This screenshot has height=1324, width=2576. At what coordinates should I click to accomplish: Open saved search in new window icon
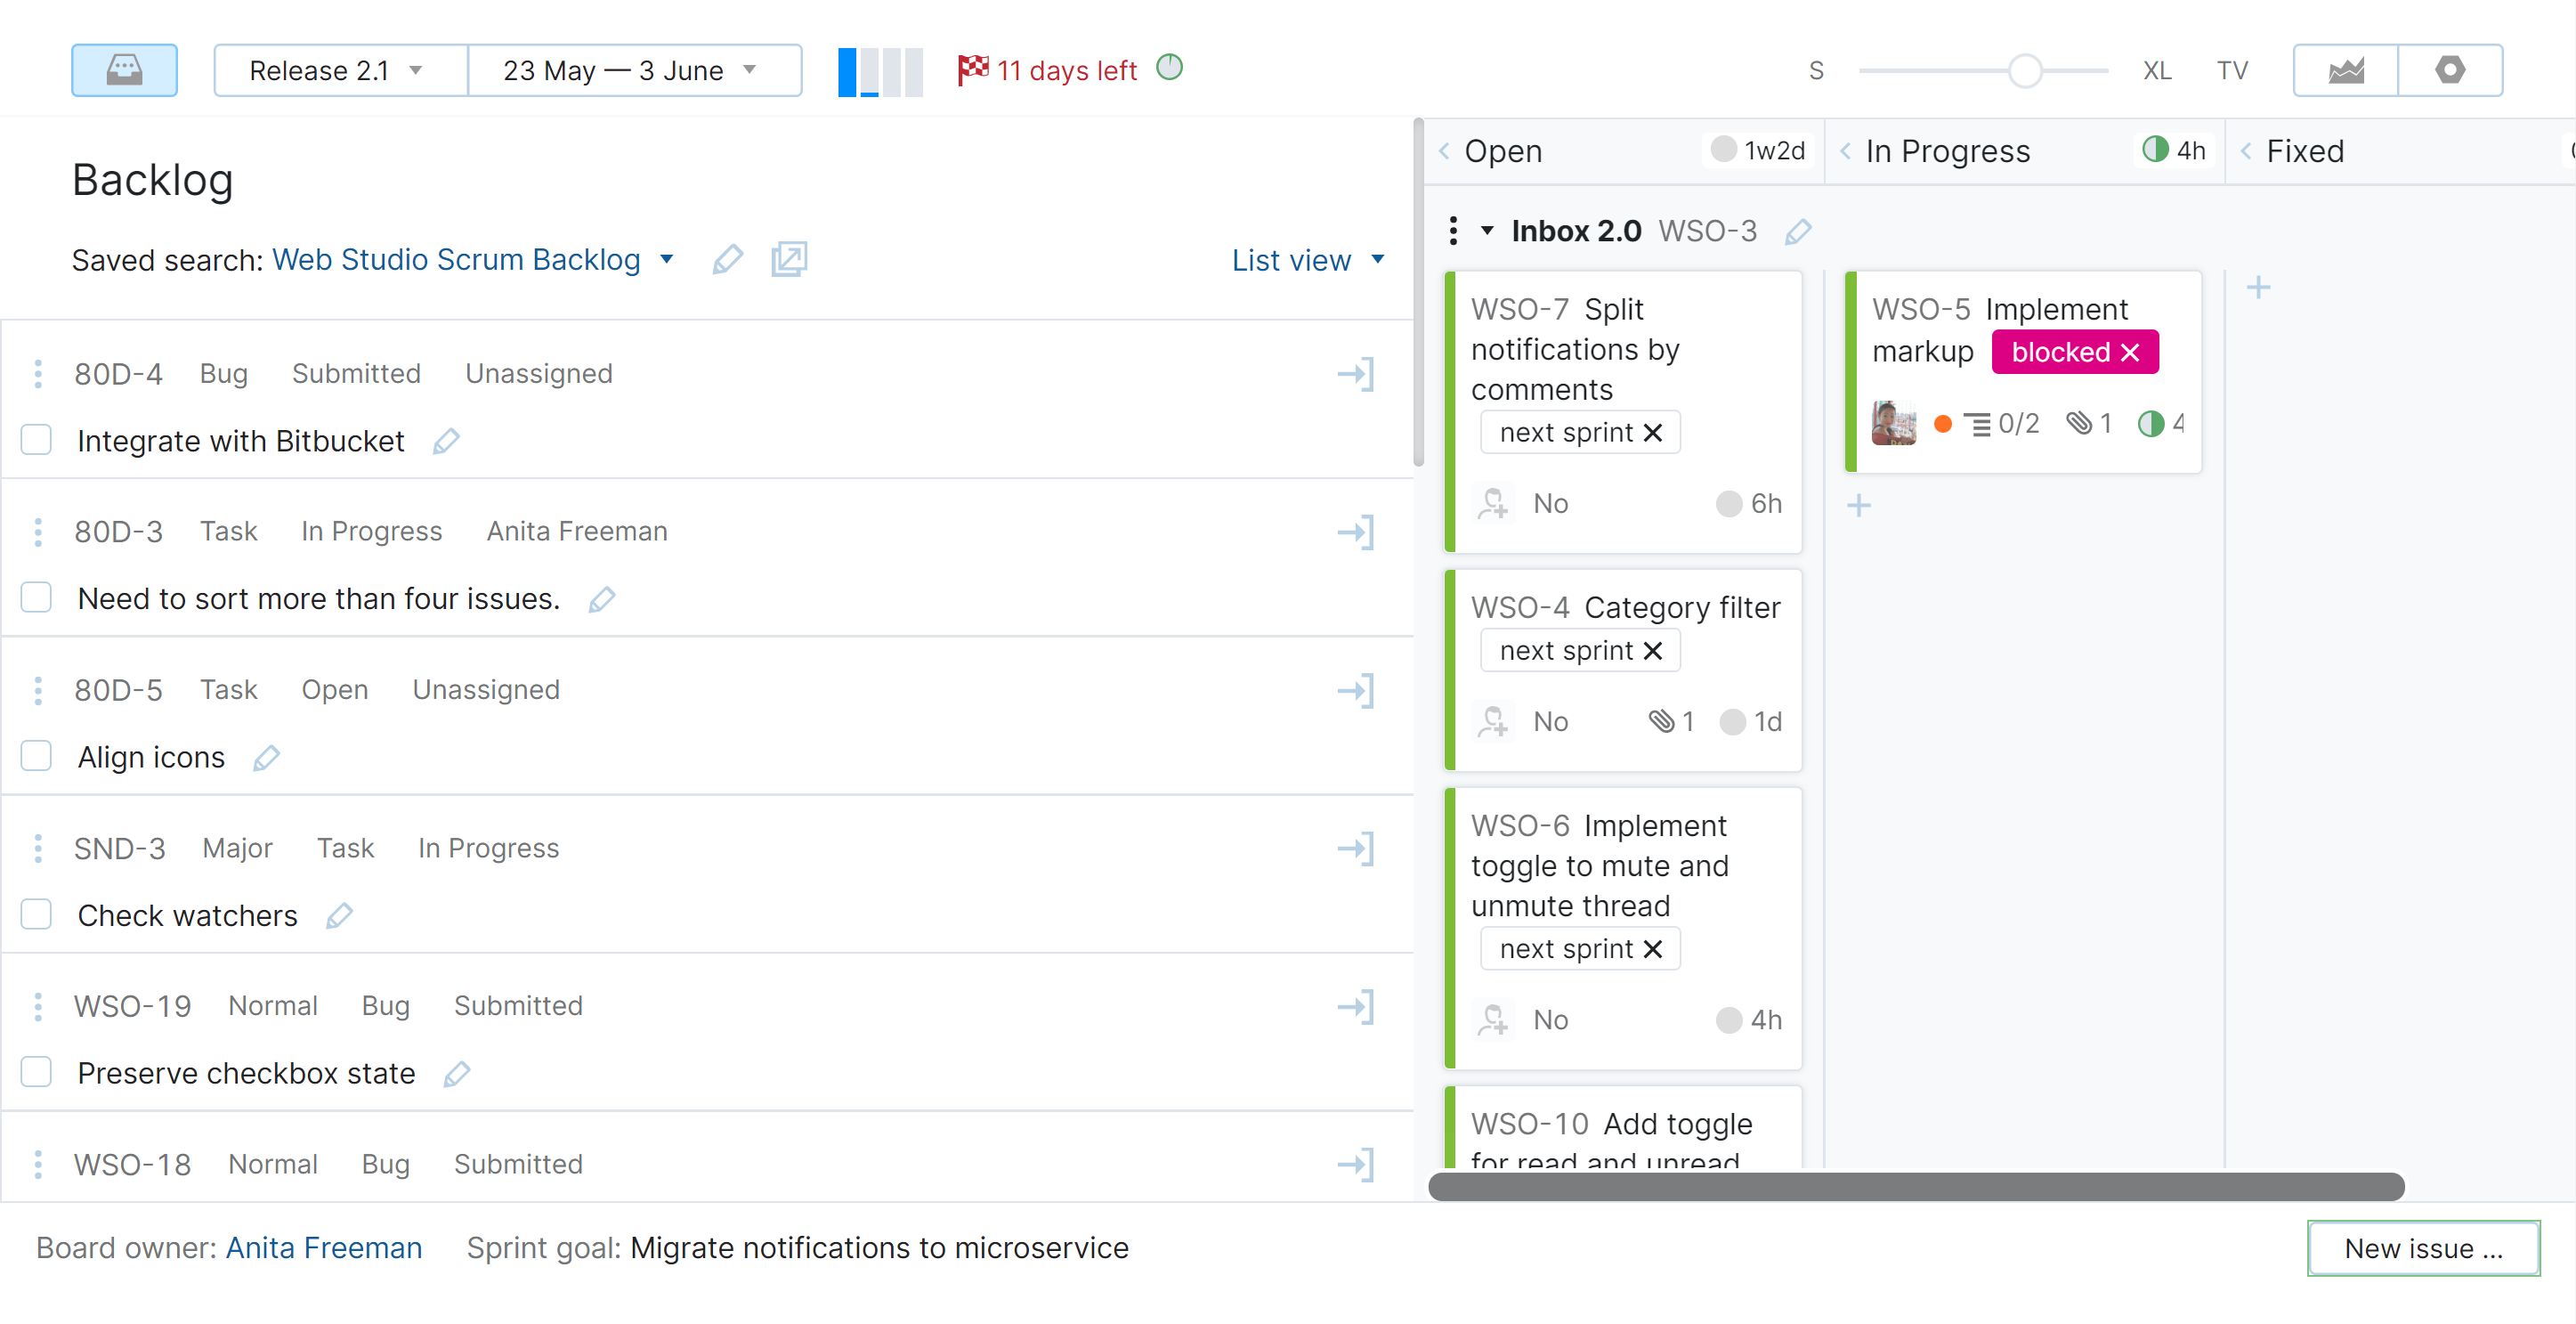coord(788,260)
